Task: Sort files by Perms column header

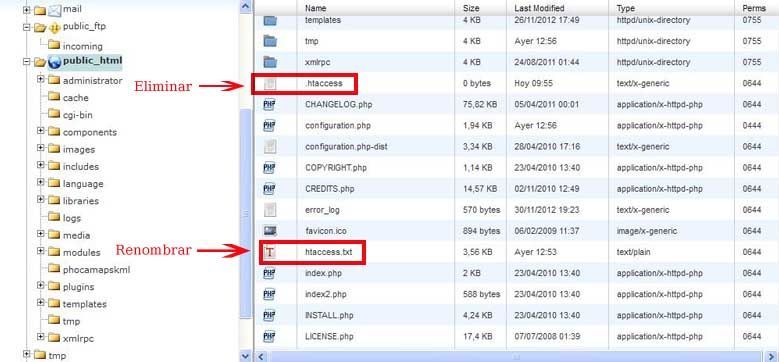Action: (754, 8)
